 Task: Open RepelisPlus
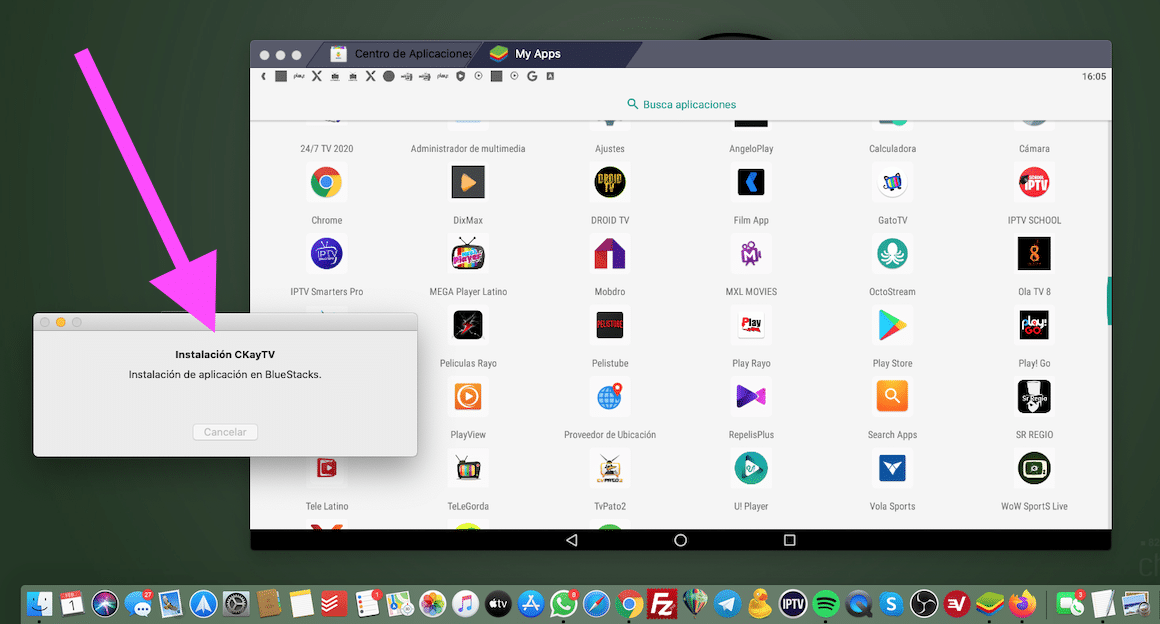pos(751,397)
